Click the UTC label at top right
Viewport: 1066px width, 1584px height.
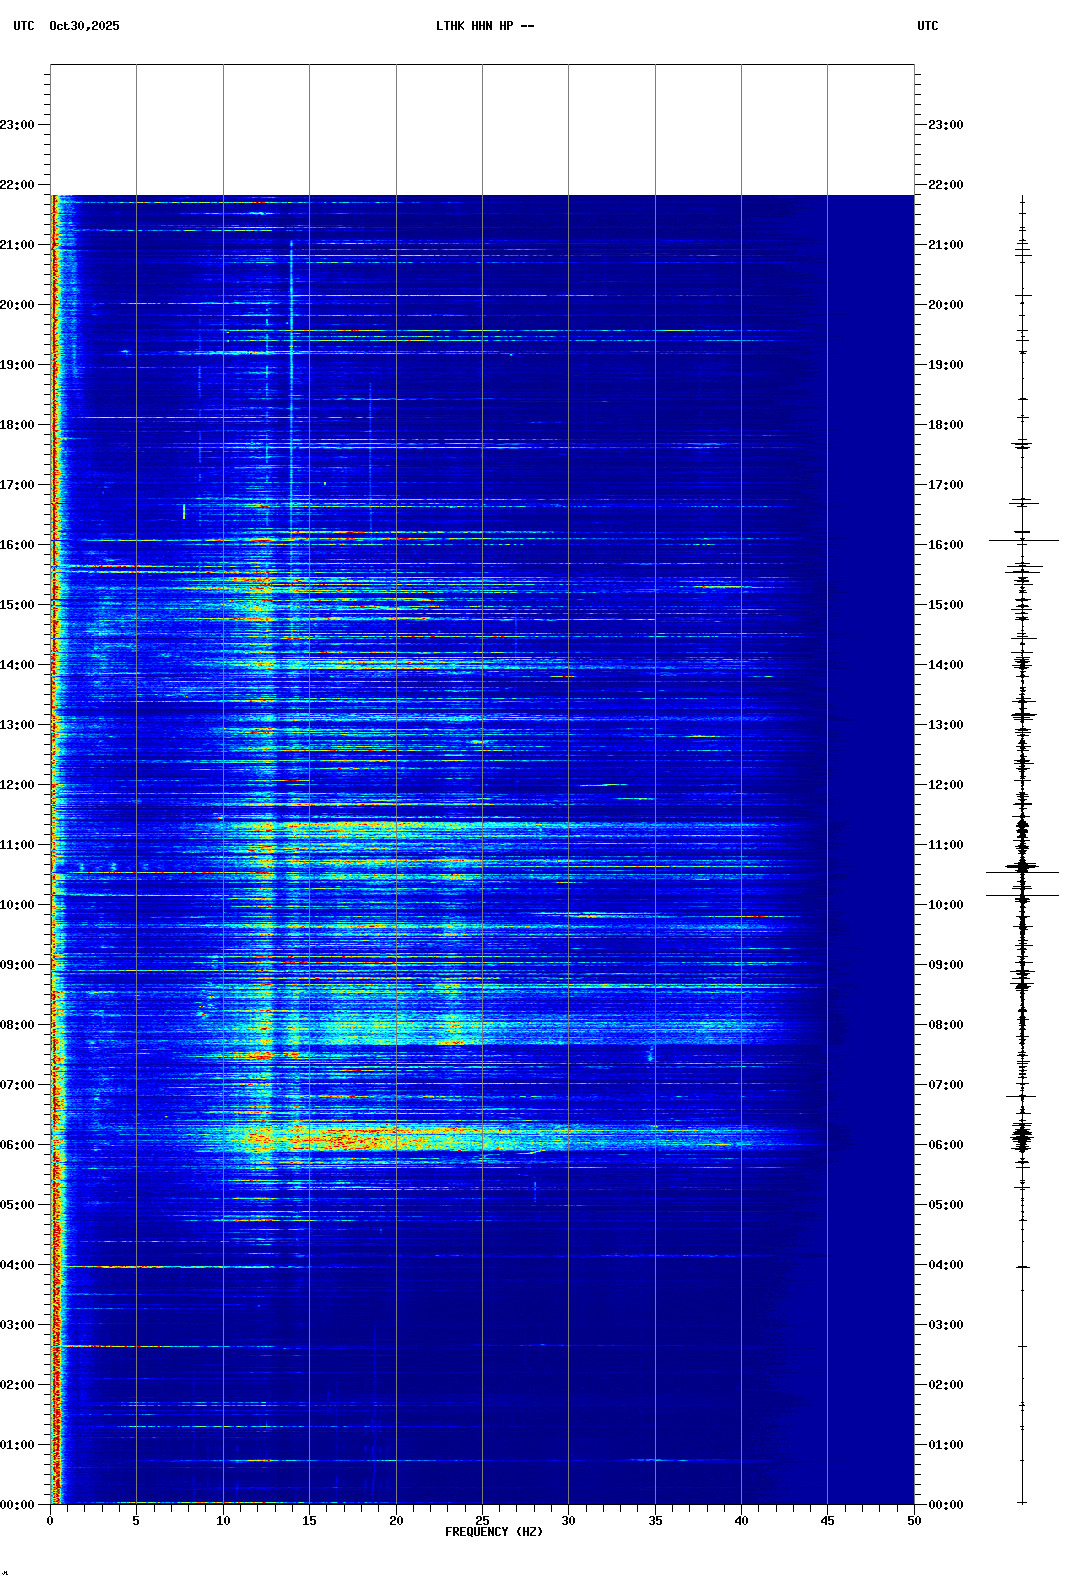[x=927, y=26]
